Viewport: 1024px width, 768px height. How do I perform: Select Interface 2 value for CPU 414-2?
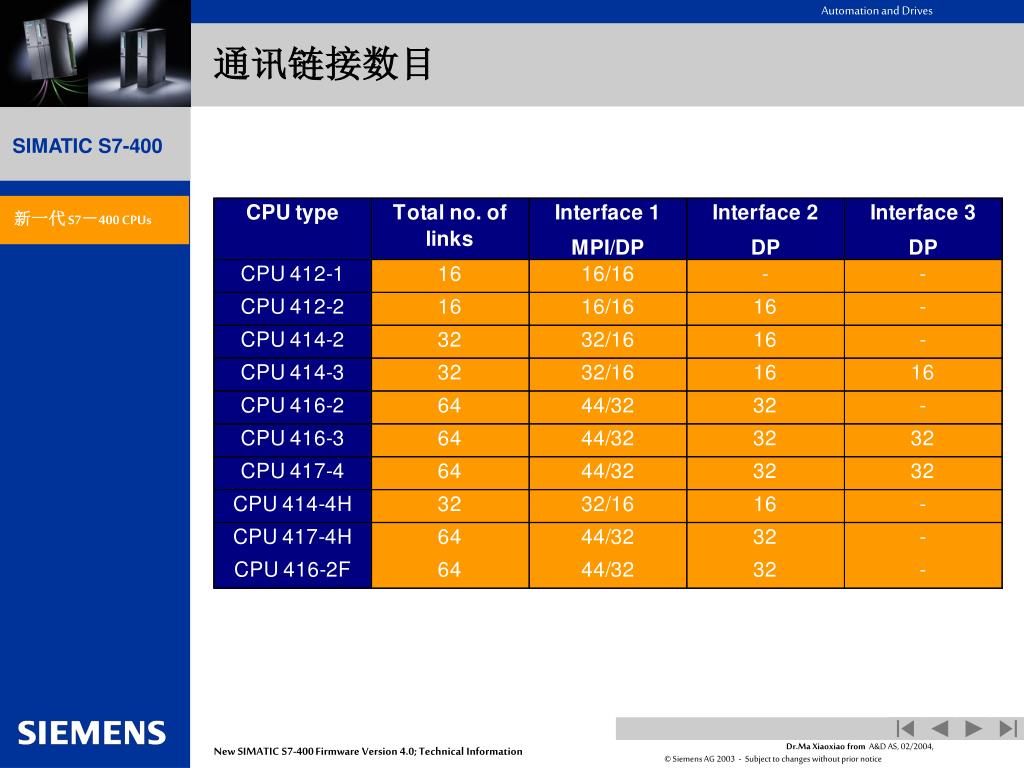tap(765, 340)
